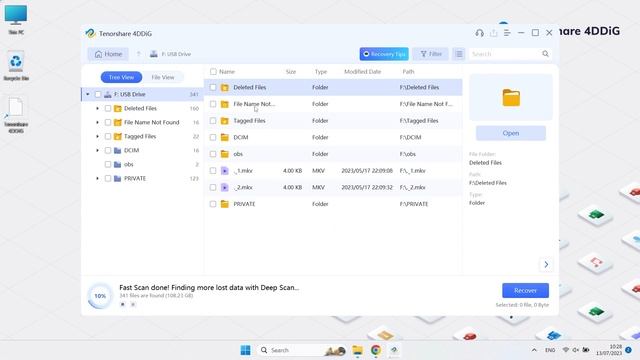Click Open in preview panel
Viewport: 640px width, 360px height.
point(511,133)
